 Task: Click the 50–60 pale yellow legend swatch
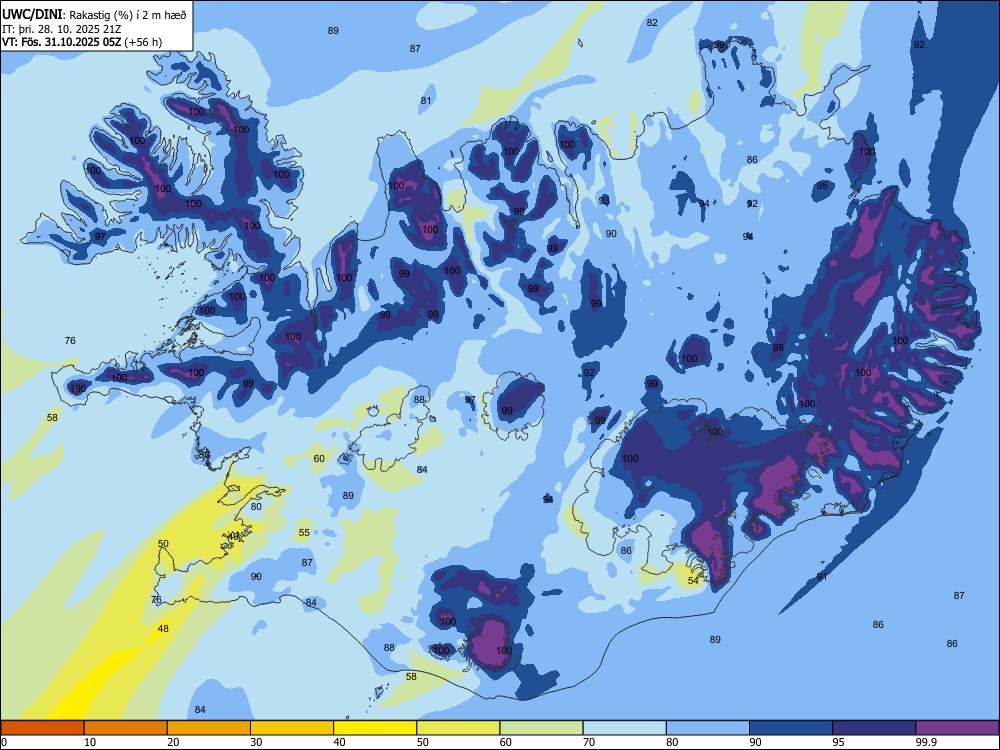[458, 728]
